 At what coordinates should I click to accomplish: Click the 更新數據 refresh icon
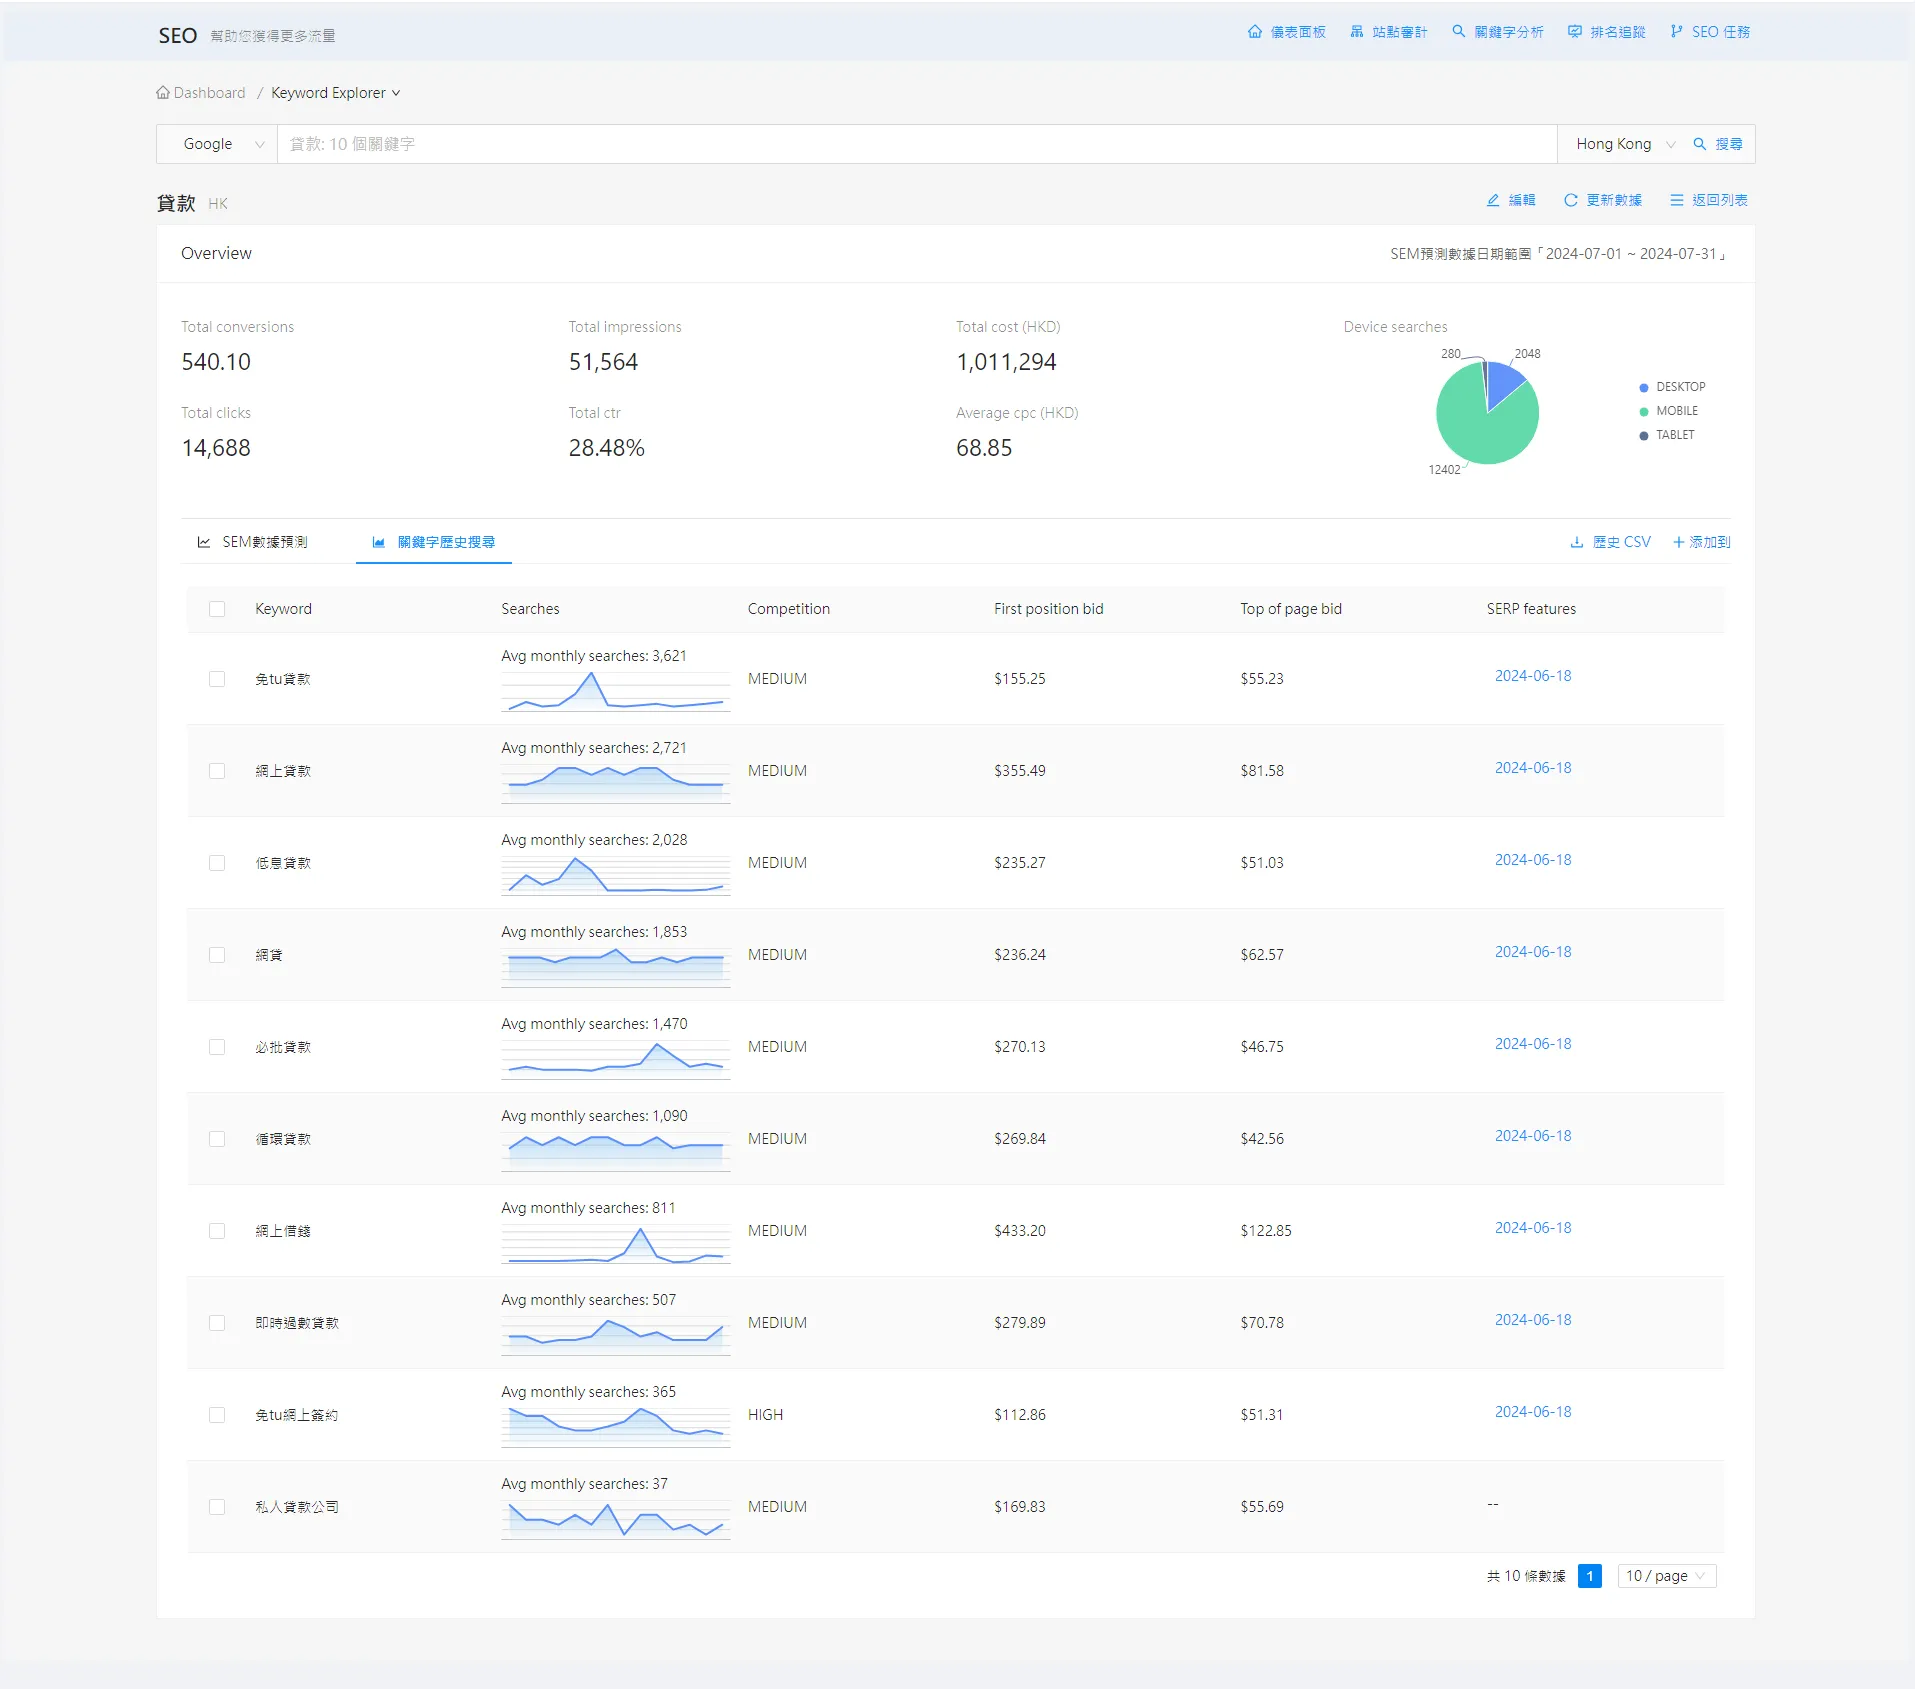coord(1571,200)
